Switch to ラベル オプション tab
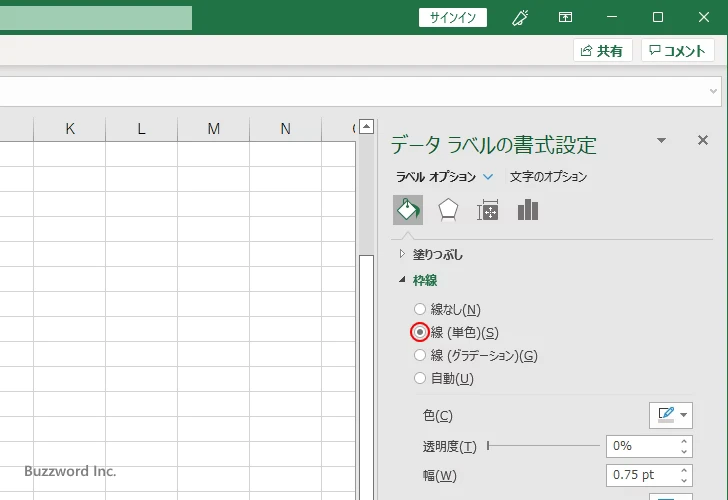Viewport: 728px width, 500px height. pos(436,177)
